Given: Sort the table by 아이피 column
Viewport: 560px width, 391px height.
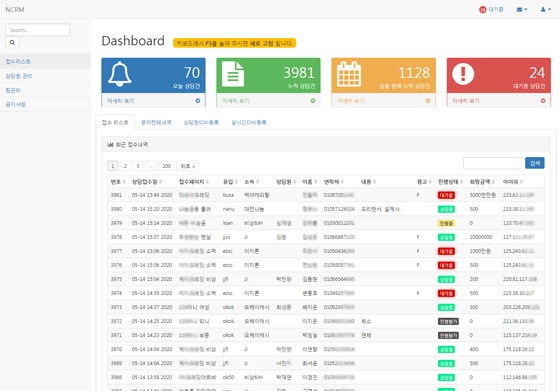Looking at the screenshot, I should pyautogui.click(x=513, y=182).
